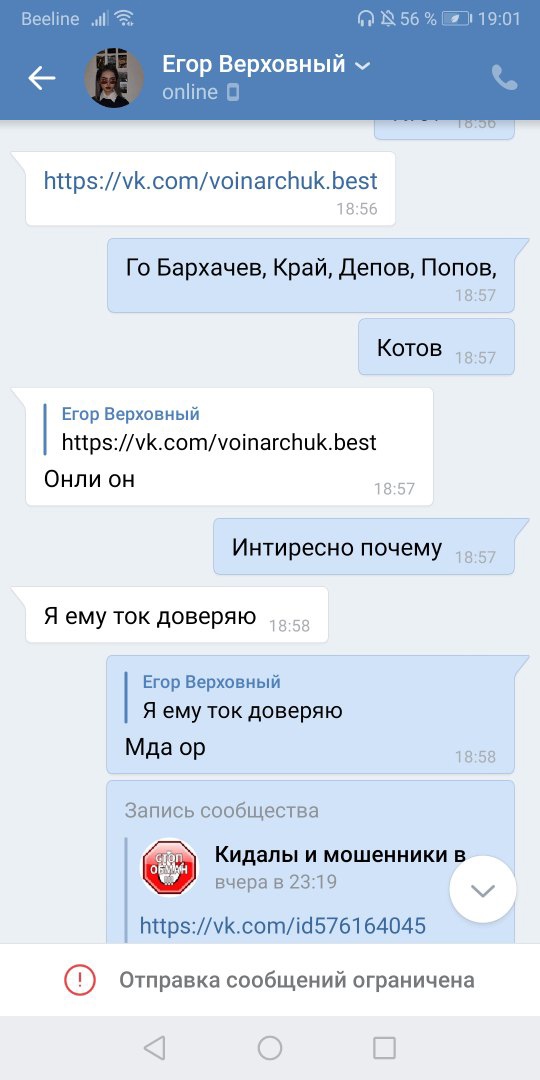Open Егор Верховный's profile avatar
The height and width of the screenshot is (1080, 540).
click(114, 79)
